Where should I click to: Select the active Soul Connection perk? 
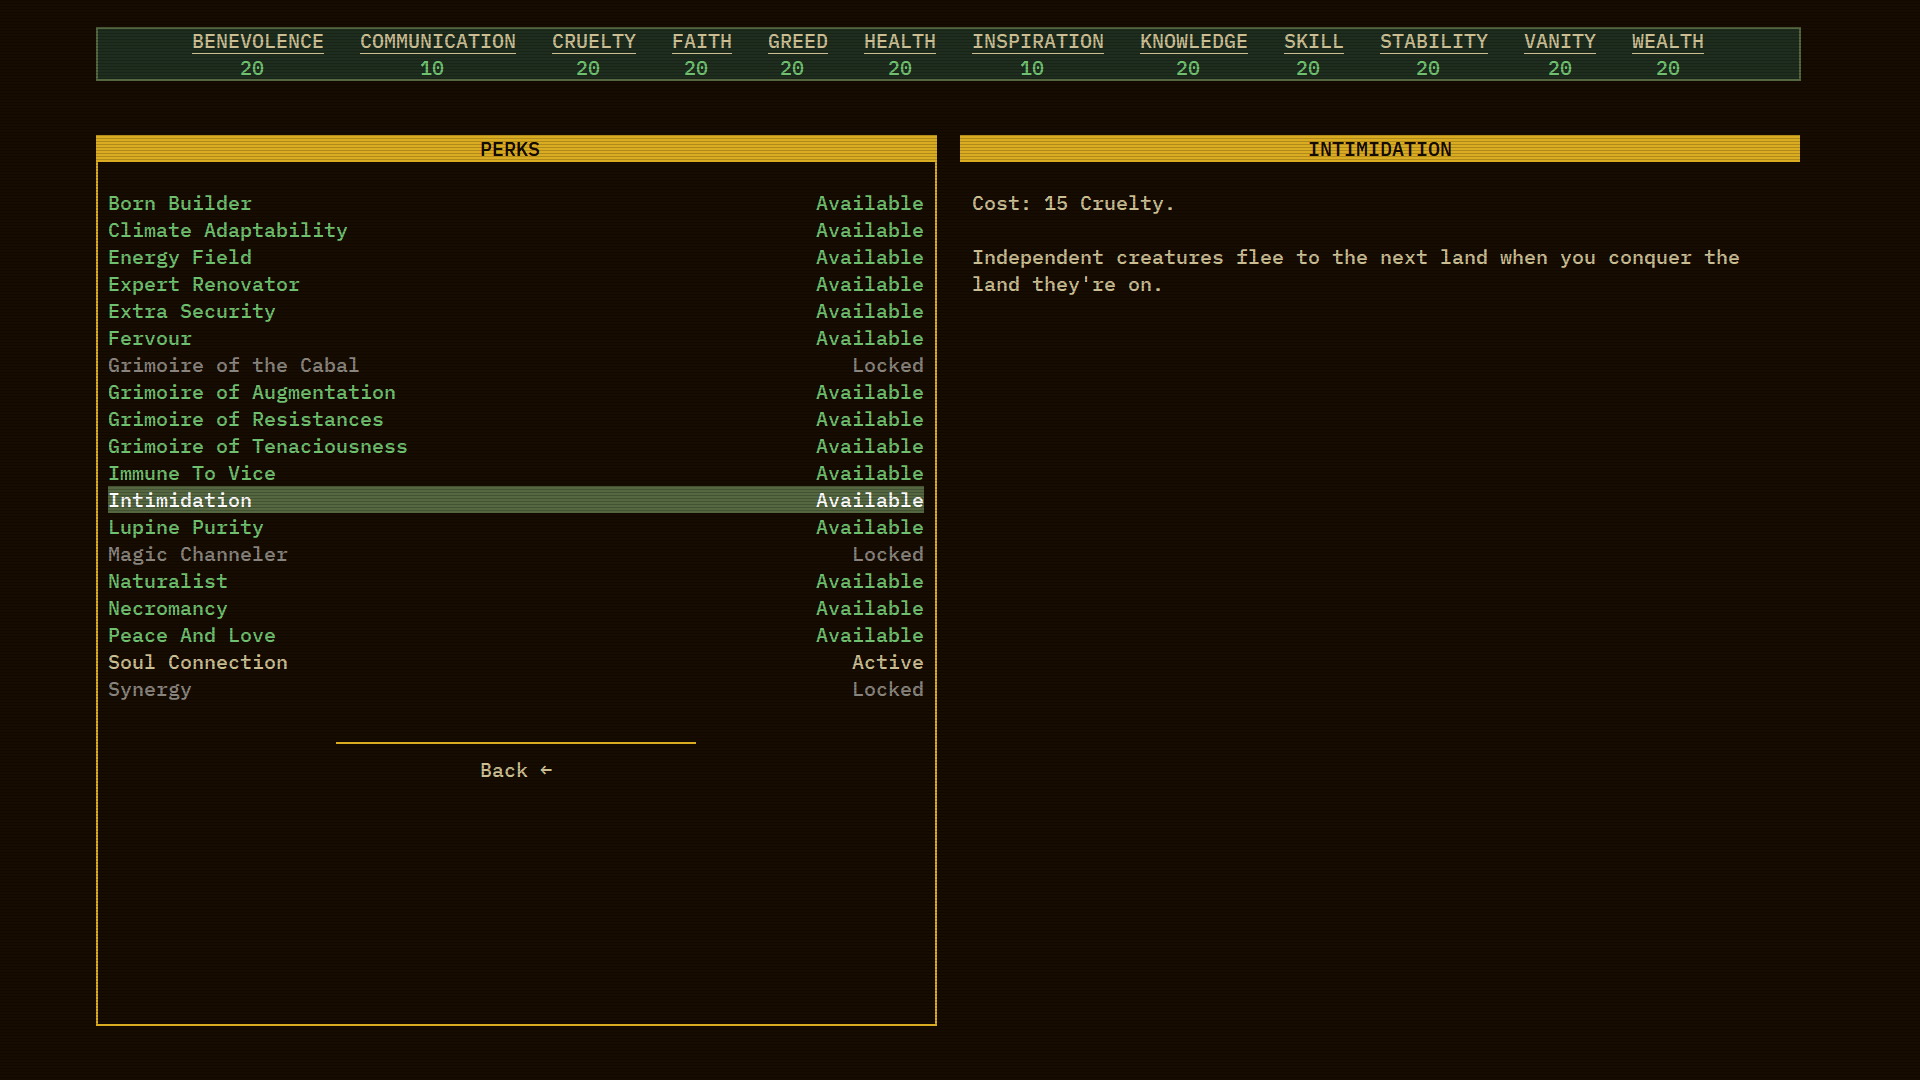pos(198,662)
